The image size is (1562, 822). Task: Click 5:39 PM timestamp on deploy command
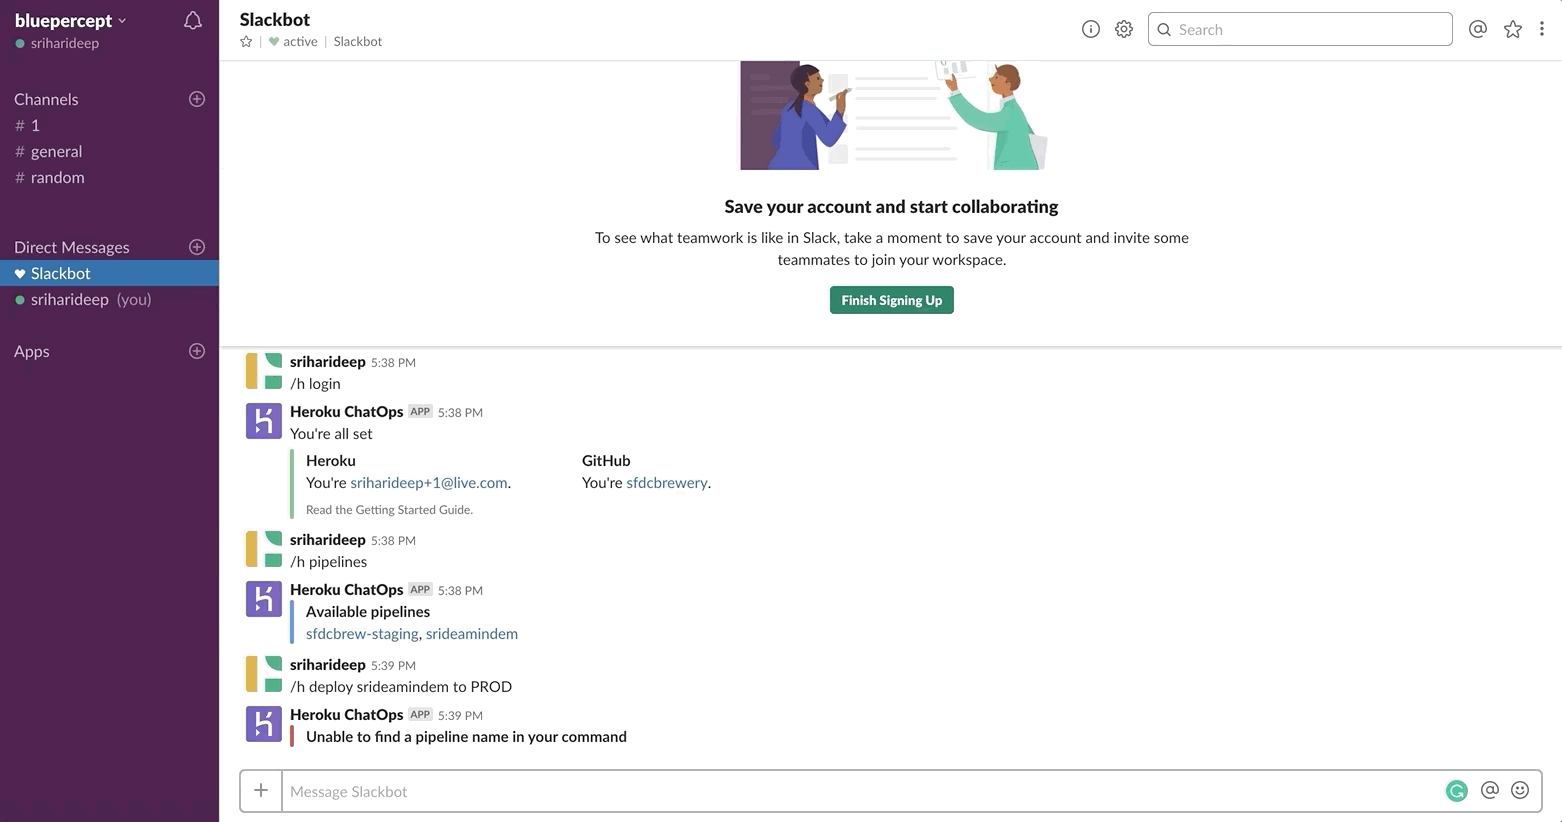393,665
